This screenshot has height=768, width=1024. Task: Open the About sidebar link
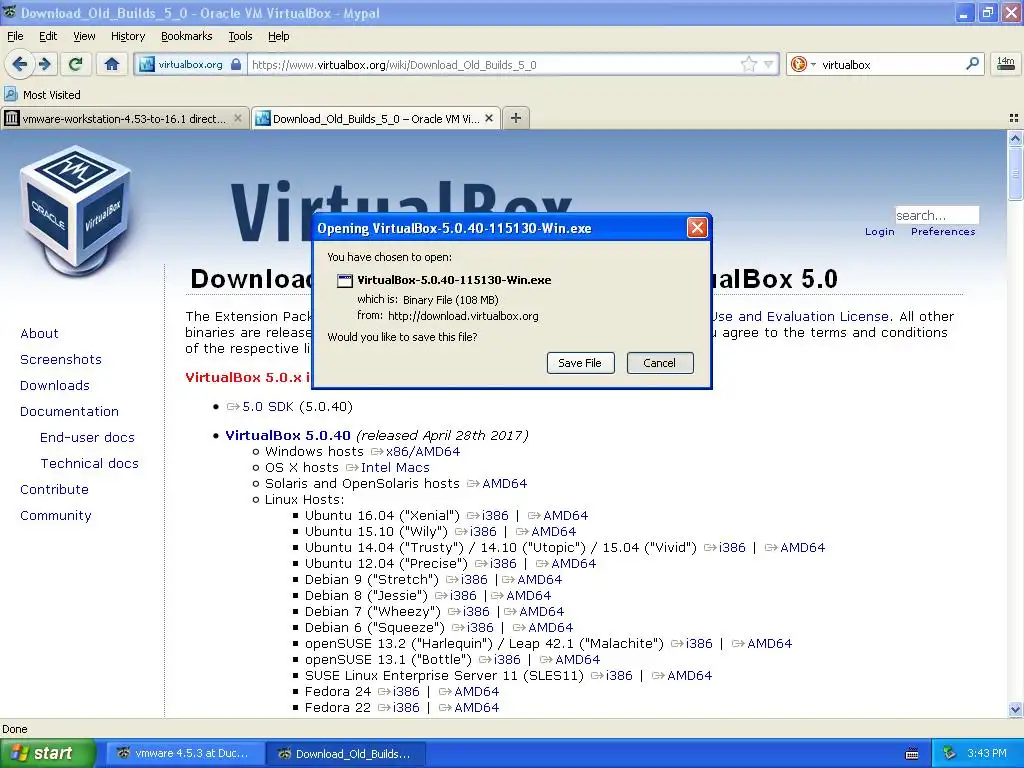(39, 333)
